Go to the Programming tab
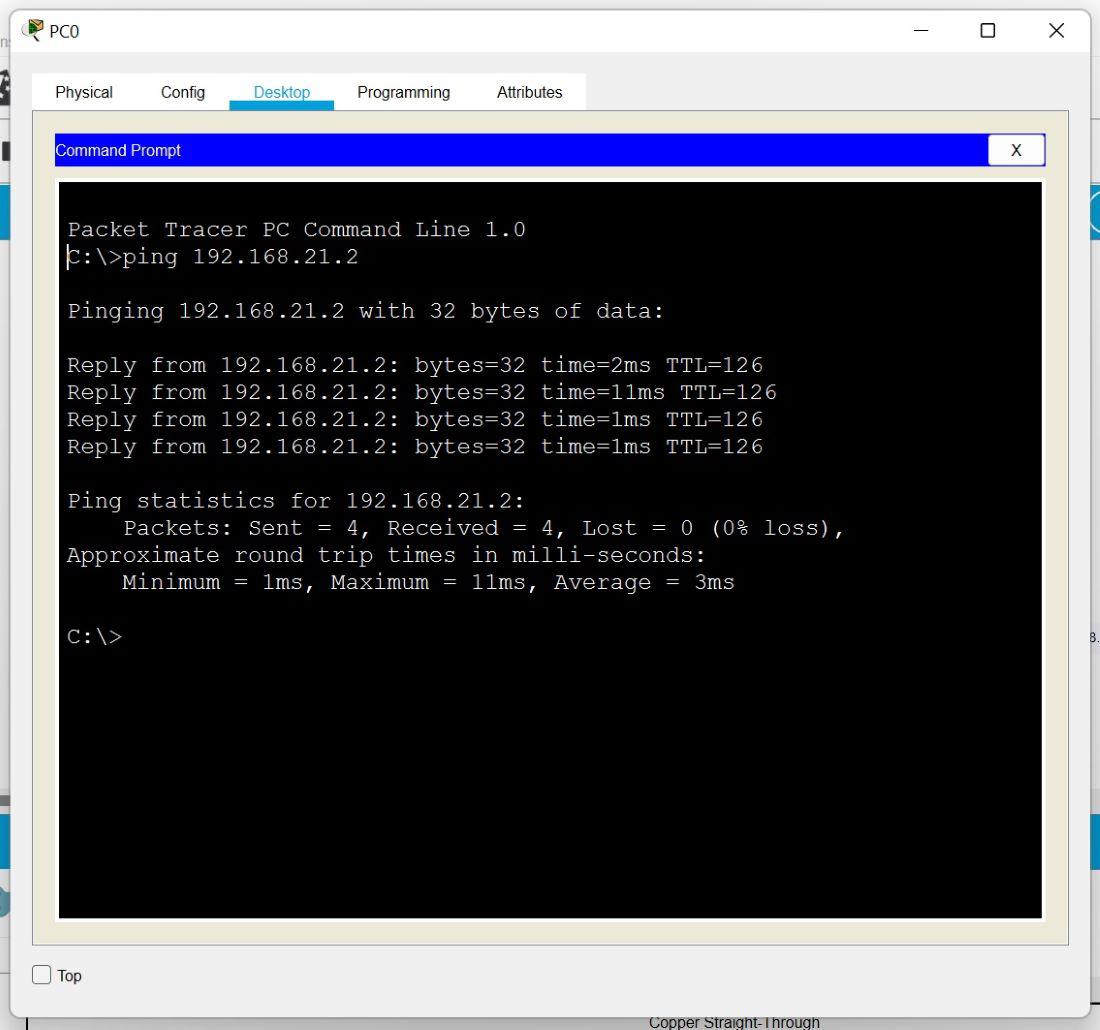This screenshot has width=1100, height=1030. pyautogui.click(x=403, y=92)
